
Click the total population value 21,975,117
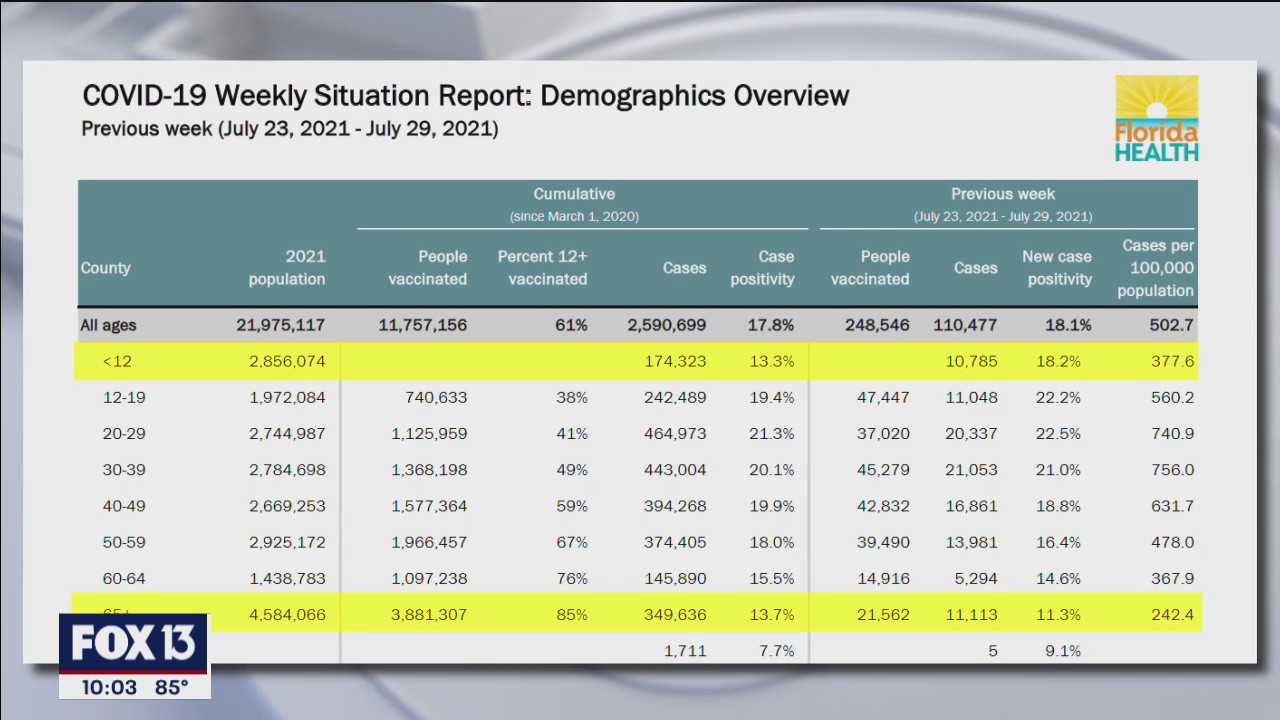(281, 325)
